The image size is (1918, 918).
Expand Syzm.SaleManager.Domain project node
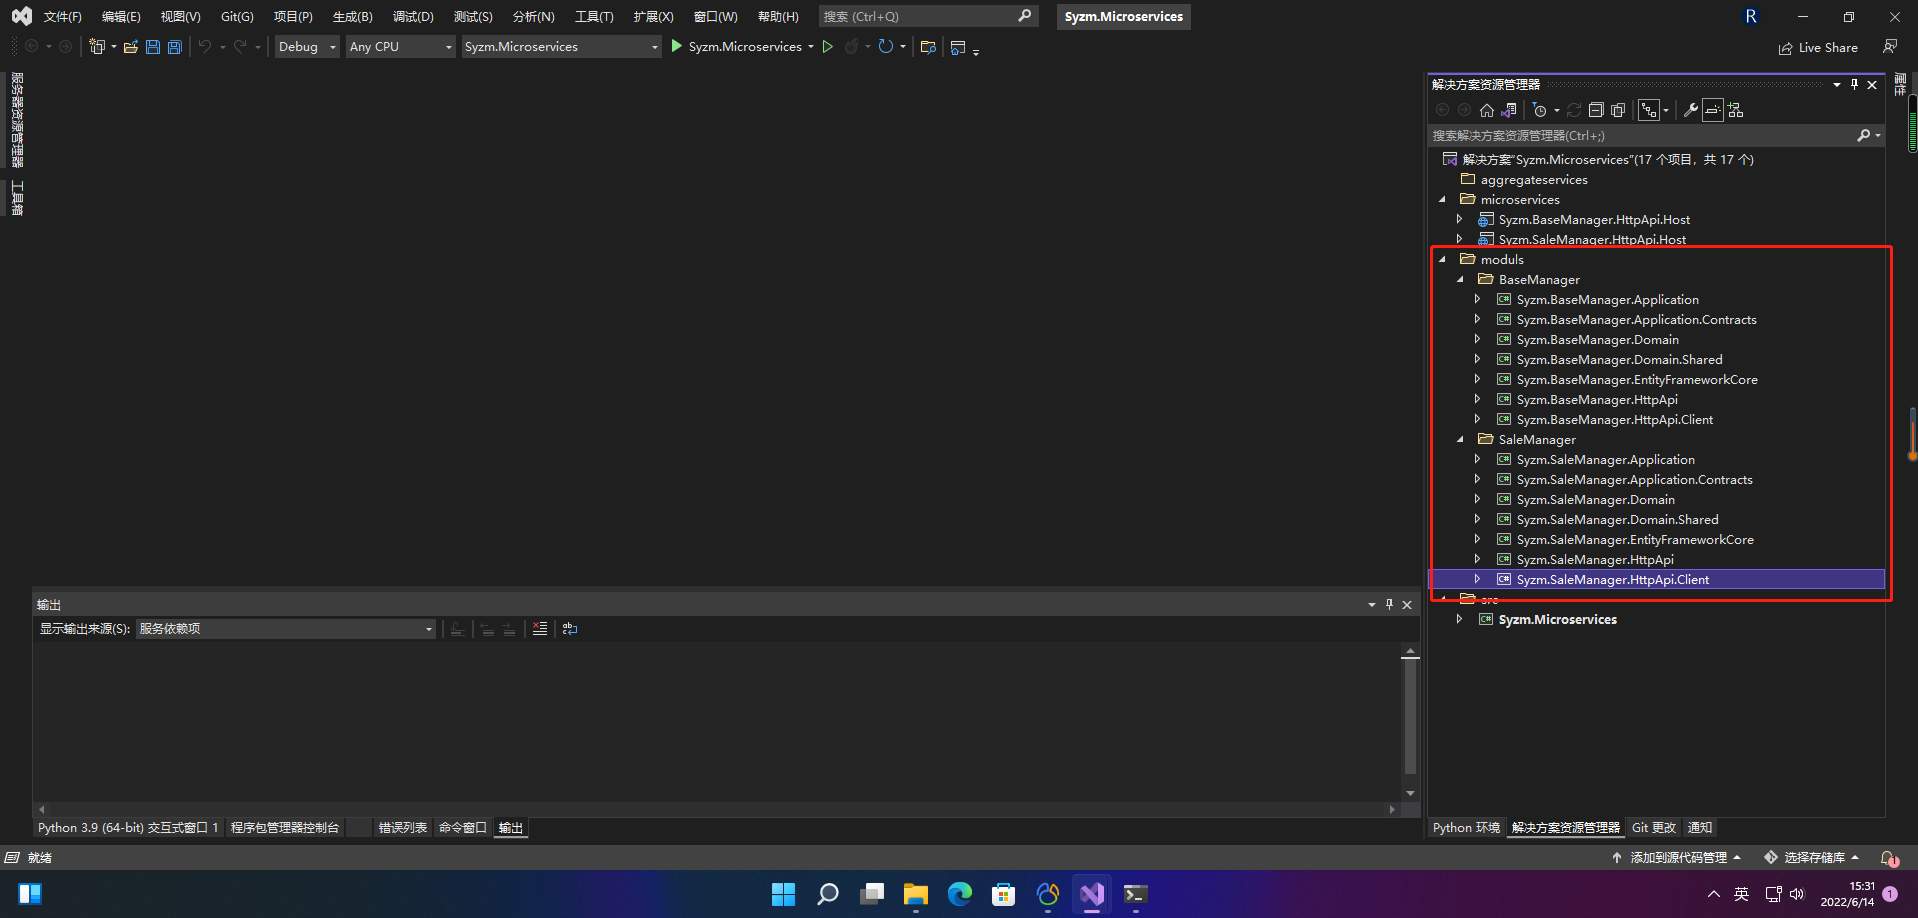pos(1477,500)
